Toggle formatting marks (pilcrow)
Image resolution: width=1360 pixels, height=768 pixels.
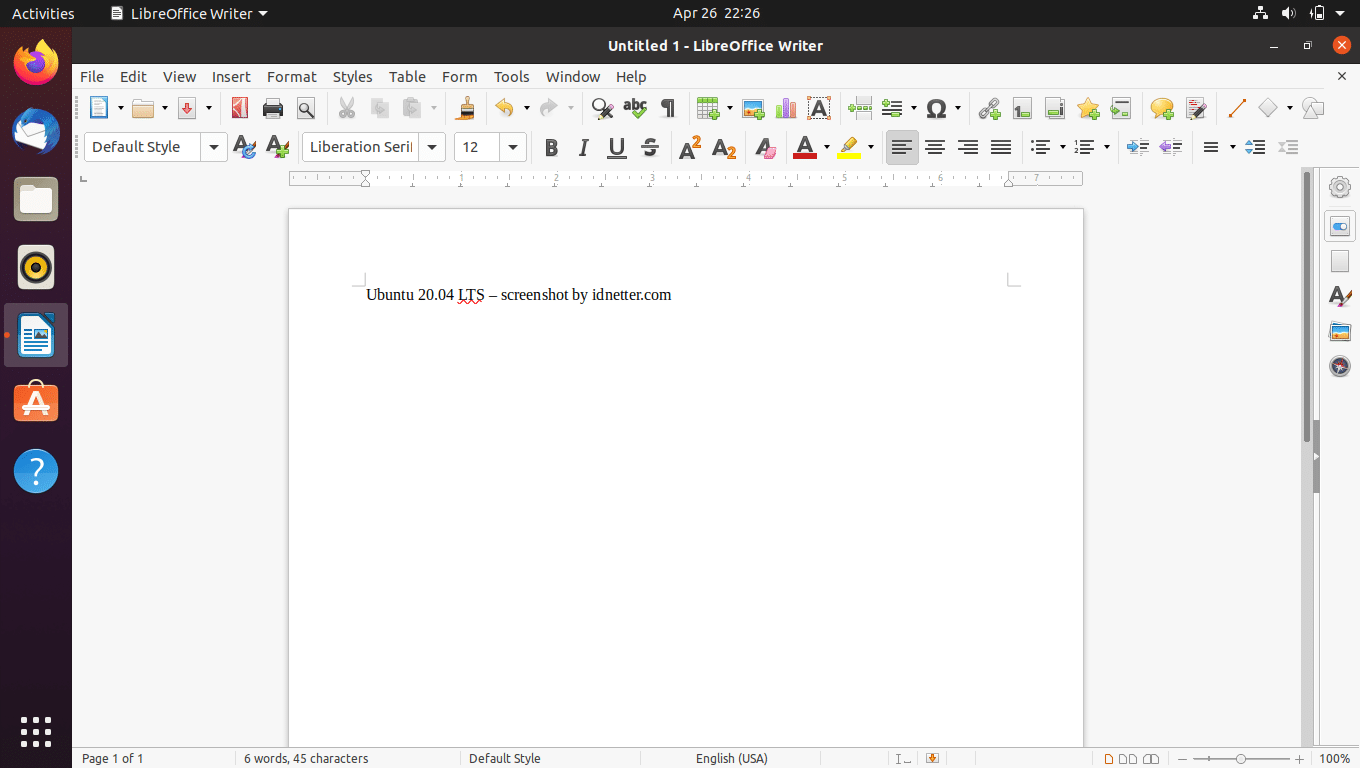point(668,108)
